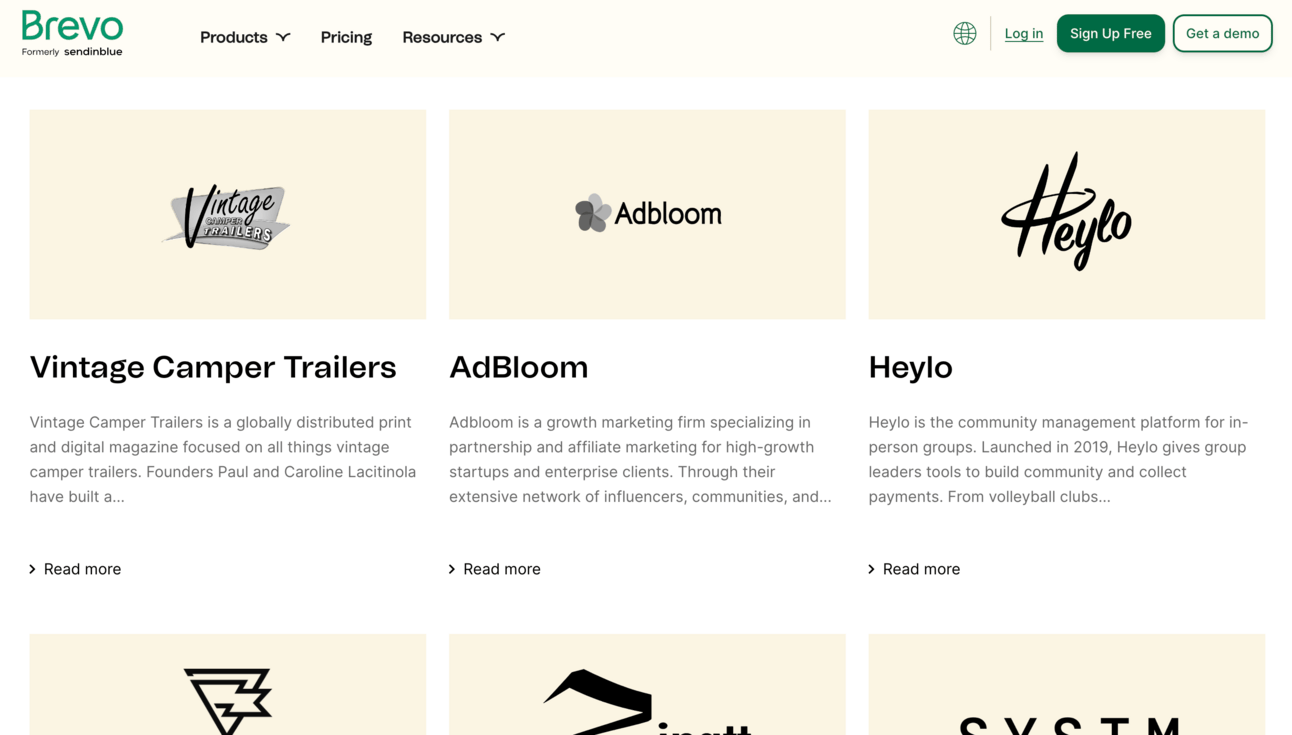
Task: Click the Log in link
Action: pos(1023,33)
